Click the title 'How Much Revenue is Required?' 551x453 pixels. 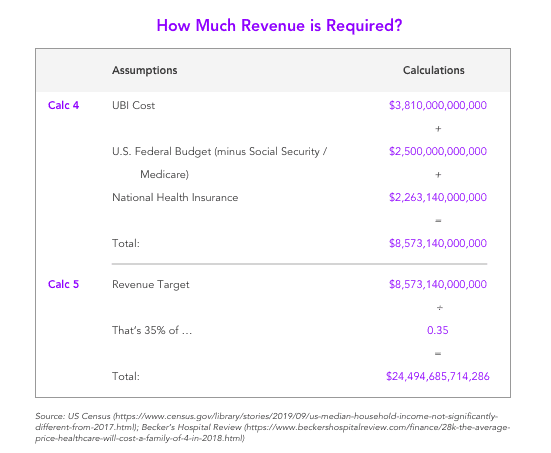pyautogui.click(x=279, y=26)
